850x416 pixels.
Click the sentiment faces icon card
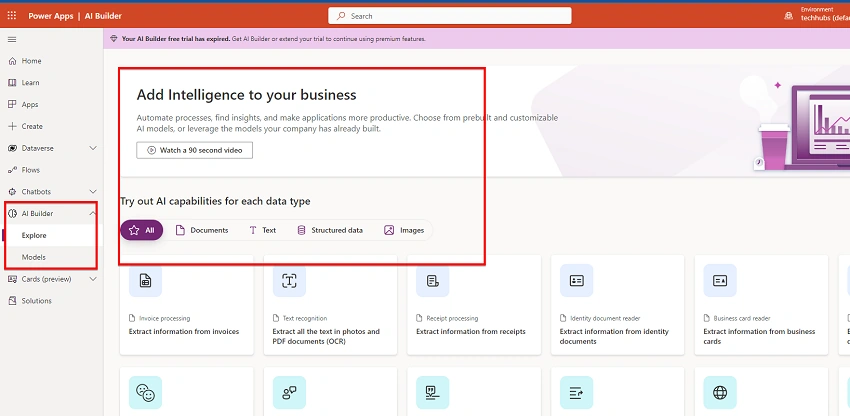point(145,392)
